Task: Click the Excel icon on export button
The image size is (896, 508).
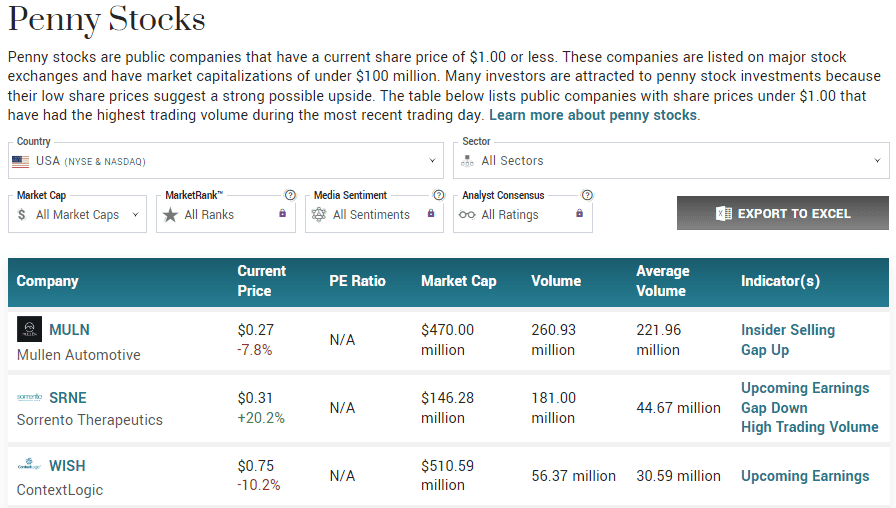Action: 723,214
